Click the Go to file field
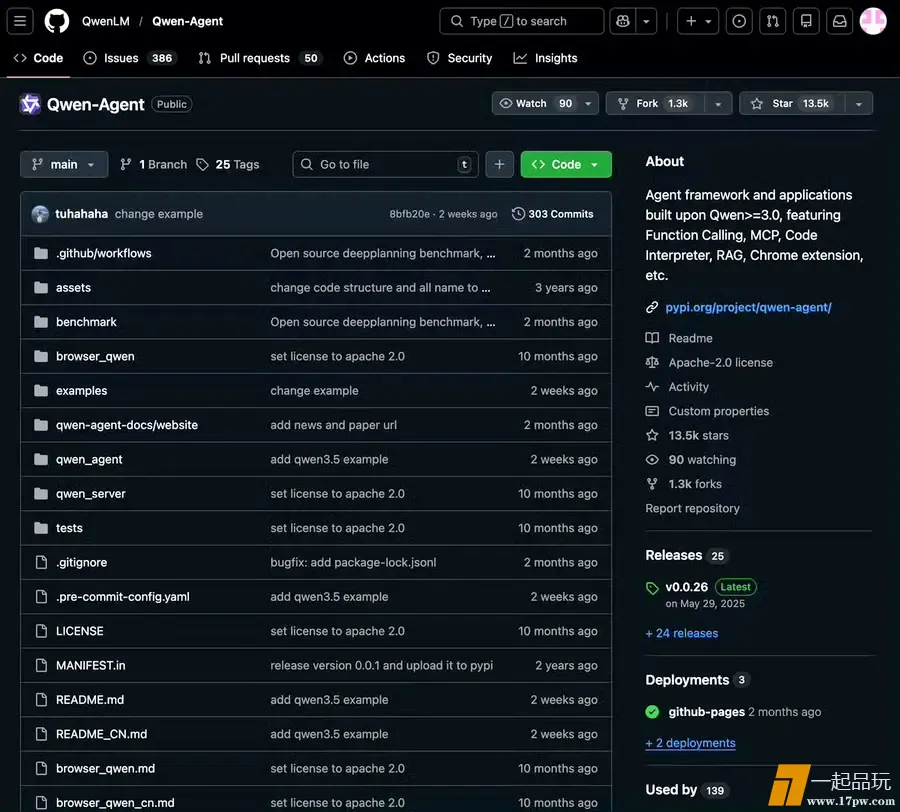The width and height of the screenshot is (900, 812). pos(385,164)
